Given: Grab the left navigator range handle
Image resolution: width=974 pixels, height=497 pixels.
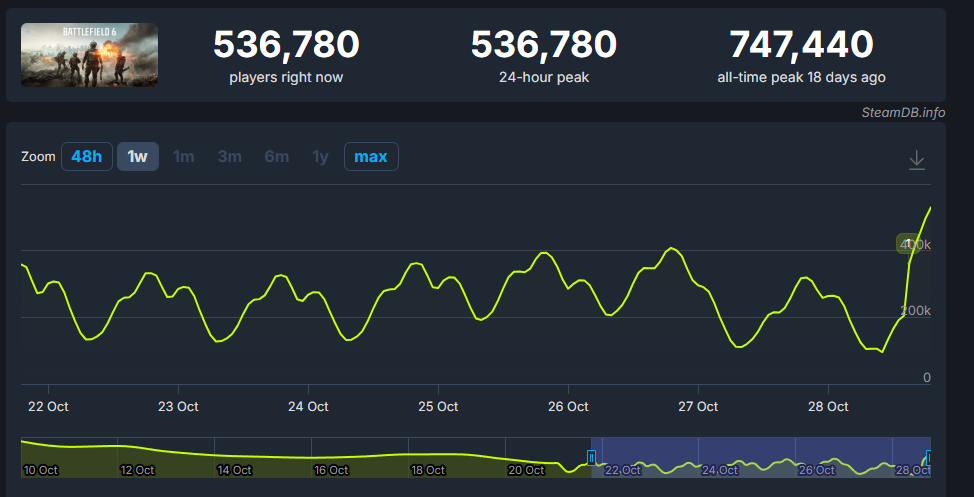Looking at the screenshot, I should pyautogui.click(x=591, y=458).
